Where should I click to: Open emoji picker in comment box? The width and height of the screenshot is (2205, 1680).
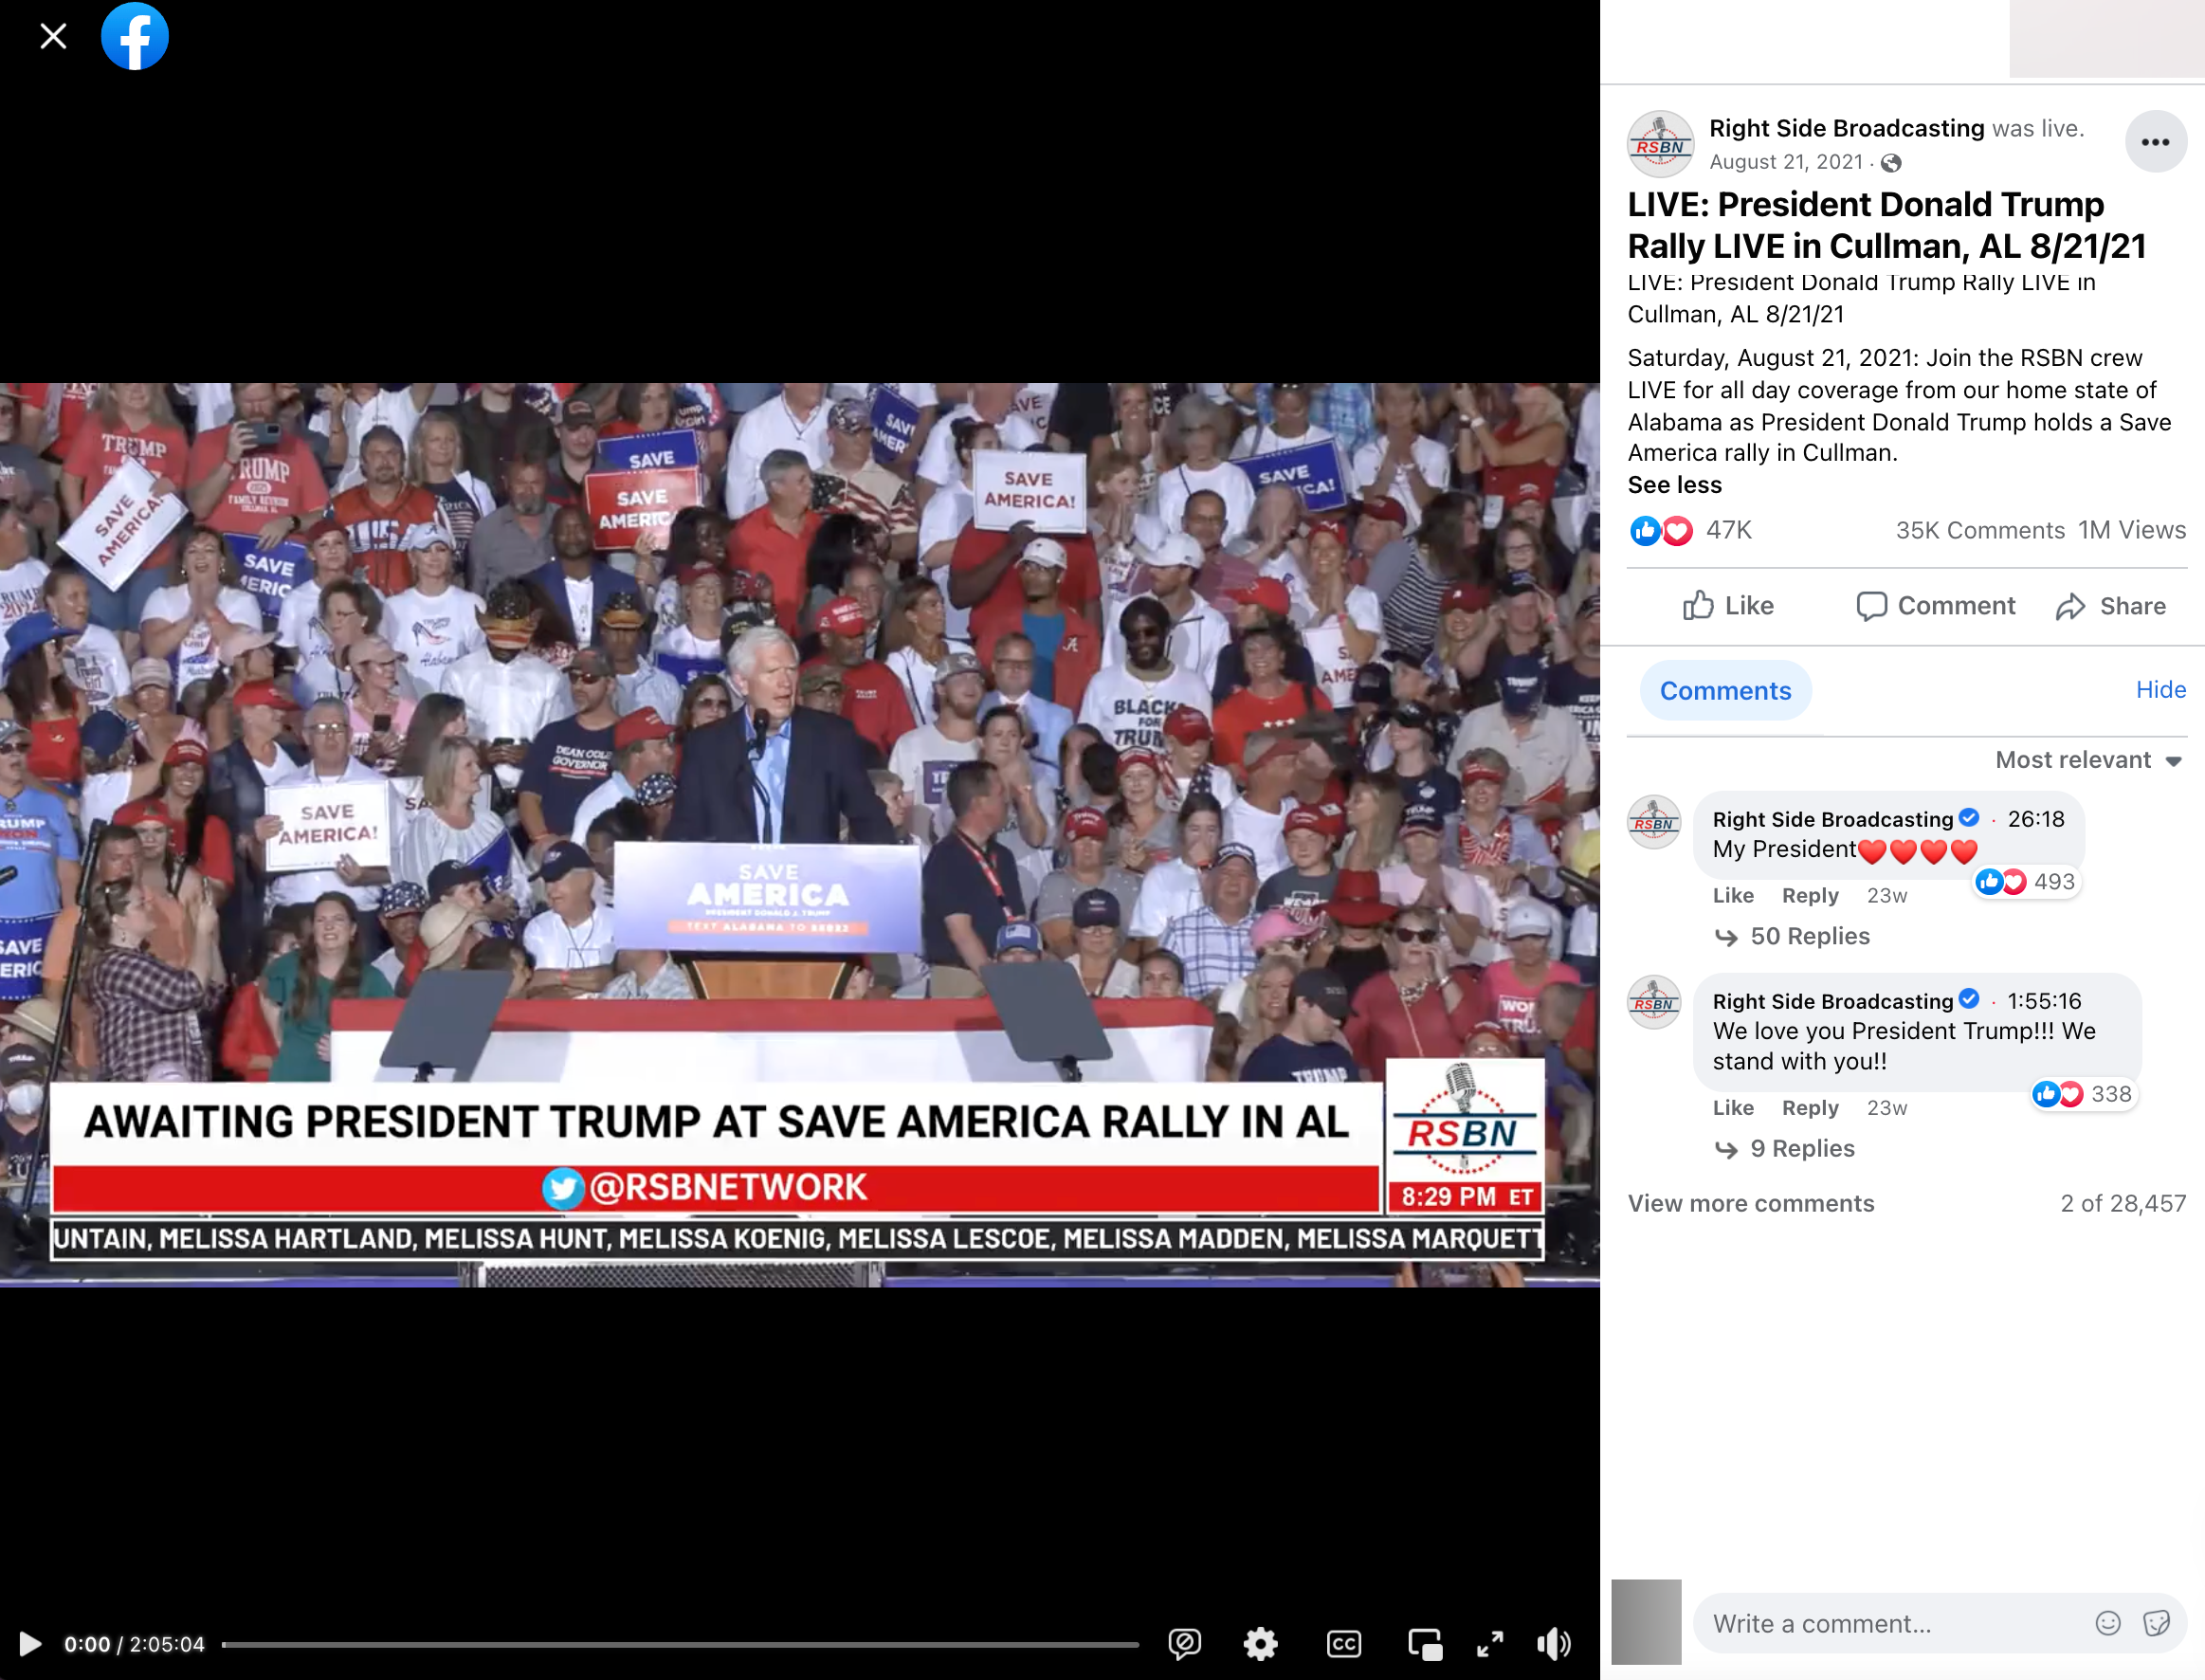2108,1623
